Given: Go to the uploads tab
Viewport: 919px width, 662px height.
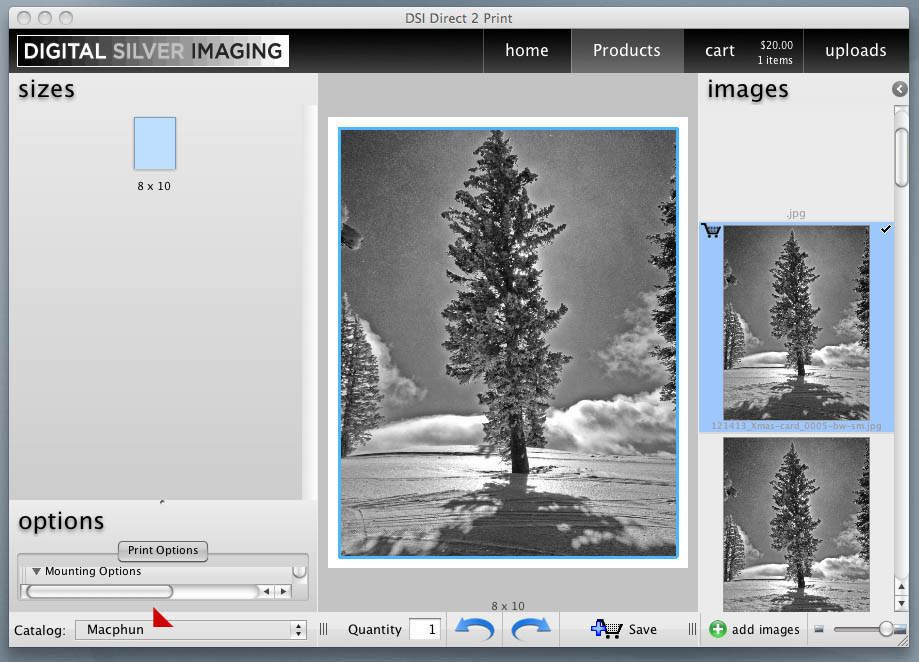Looking at the screenshot, I should [855, 50].
